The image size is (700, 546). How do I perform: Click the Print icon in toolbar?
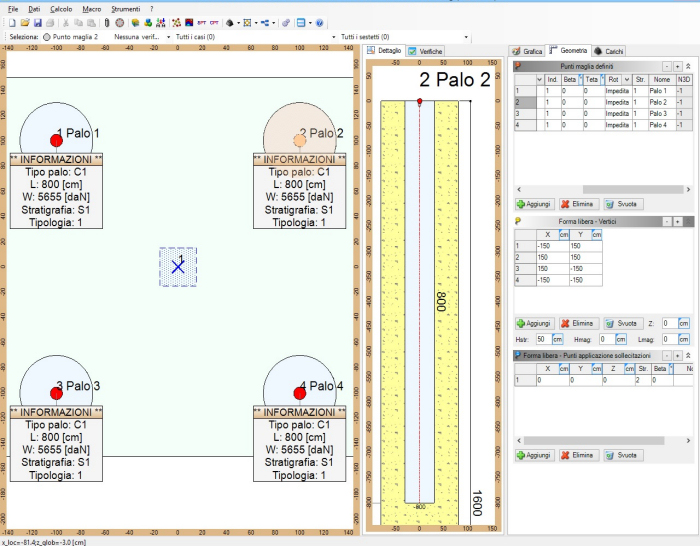(x=51, y=22)
